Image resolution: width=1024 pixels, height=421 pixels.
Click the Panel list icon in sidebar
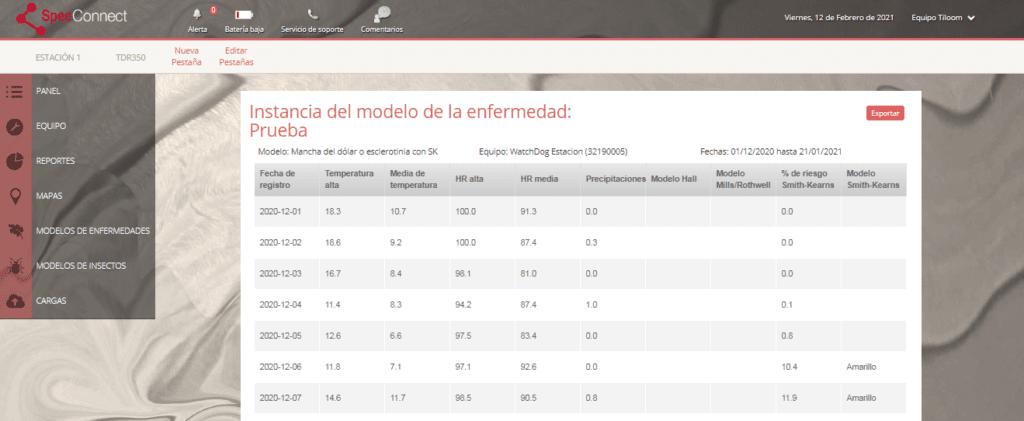pos(14,91)
